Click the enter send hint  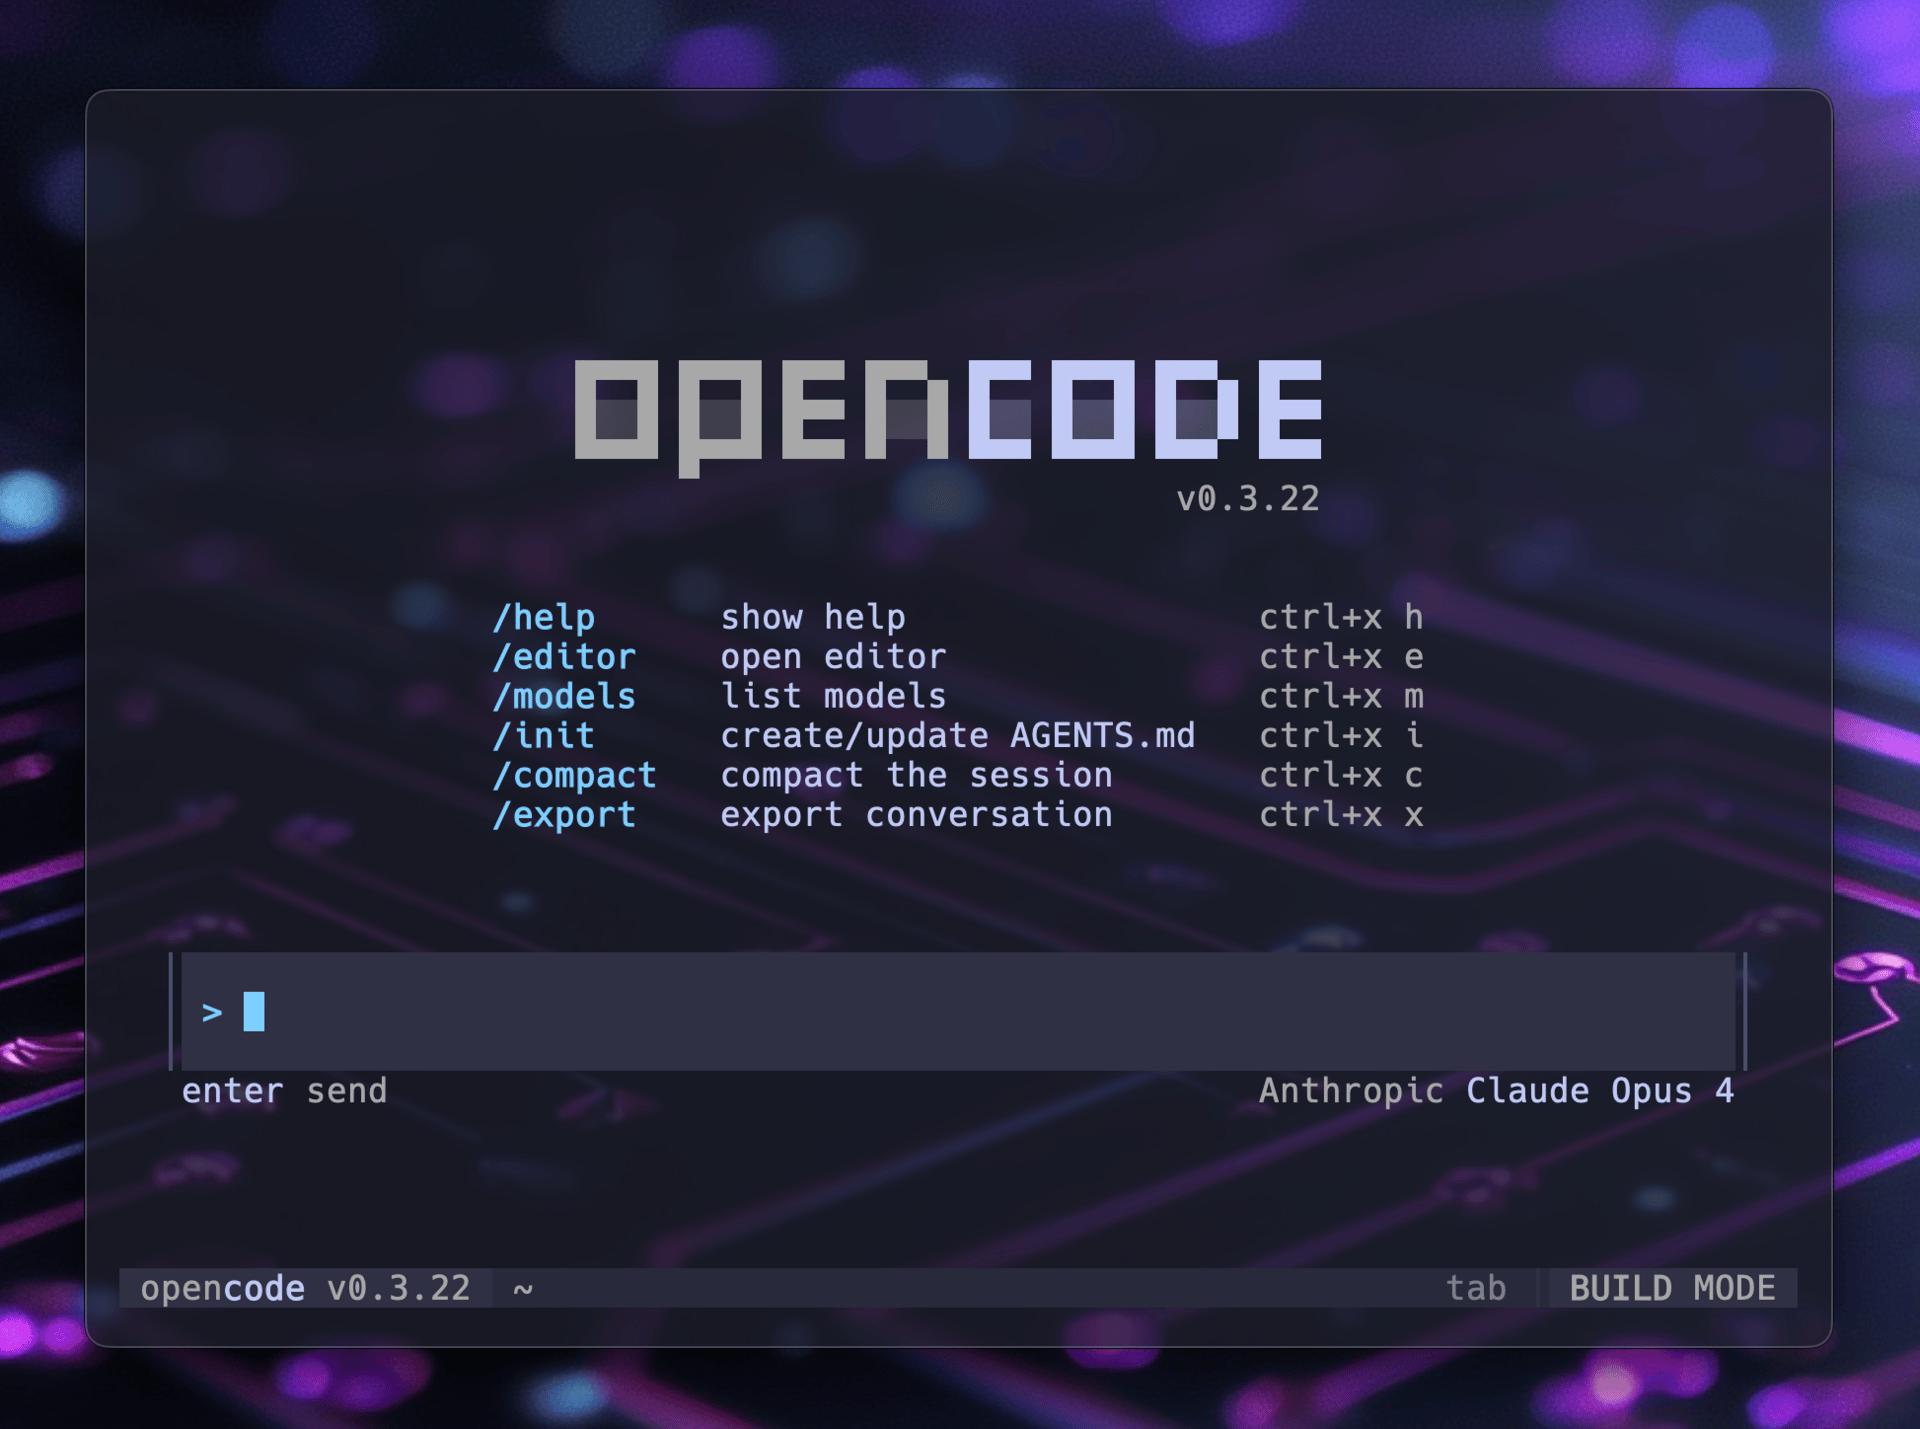point(284,1090)
